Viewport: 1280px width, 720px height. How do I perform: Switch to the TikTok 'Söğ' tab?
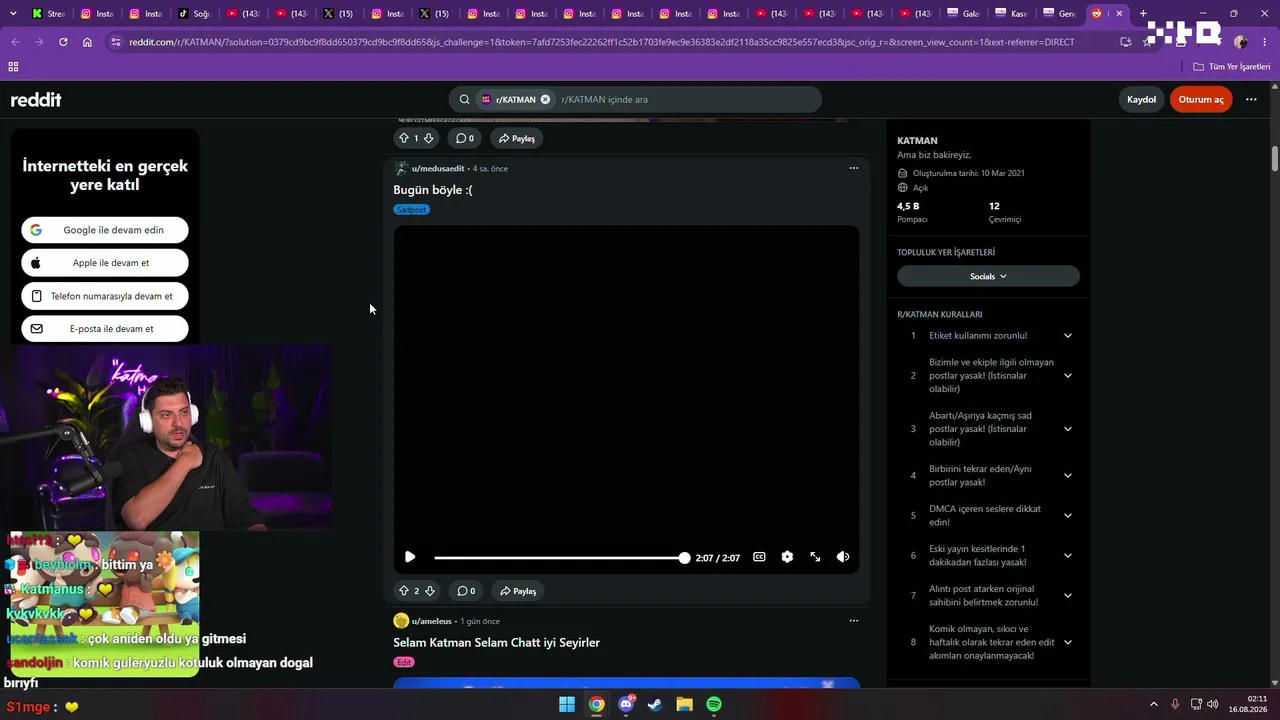(x=194, y=14)
